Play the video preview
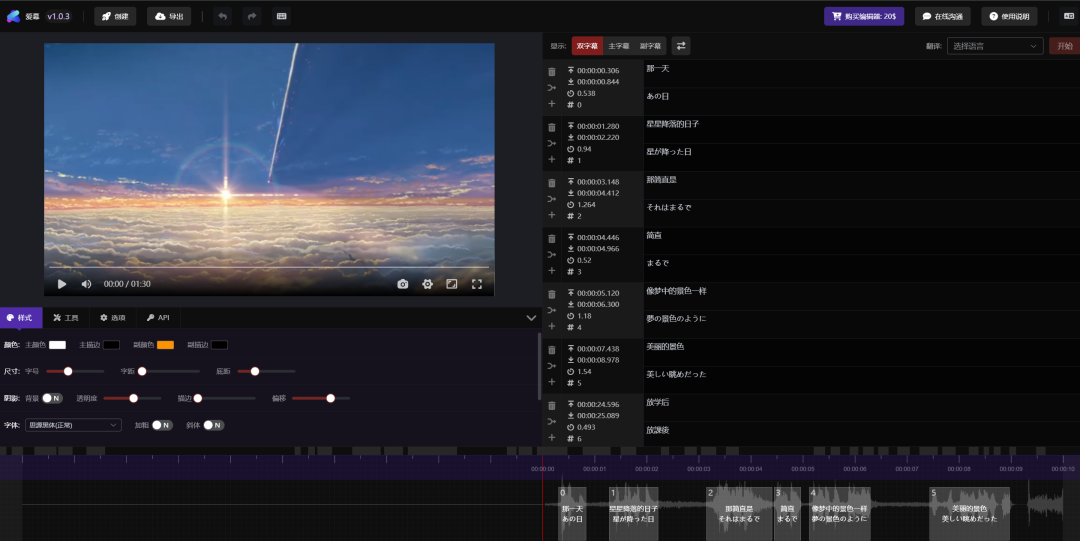Image resolution: width=1080 pixels, height=541 pixels. (62, 284)
